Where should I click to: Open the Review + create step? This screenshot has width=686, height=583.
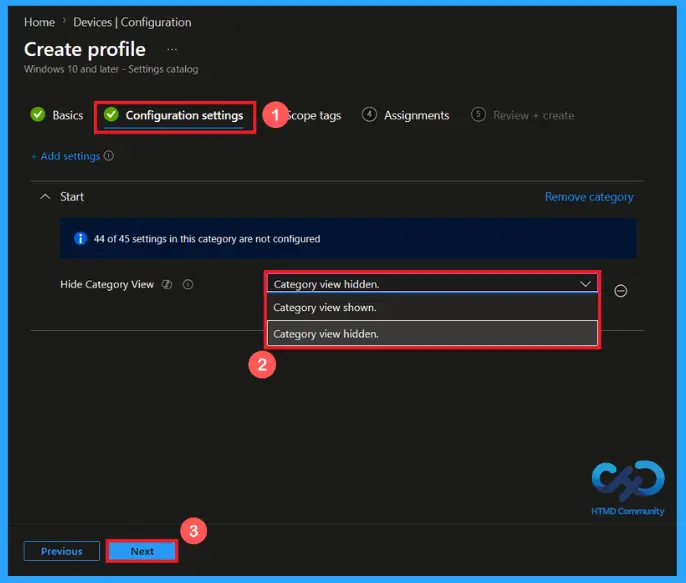click(522, 115)
